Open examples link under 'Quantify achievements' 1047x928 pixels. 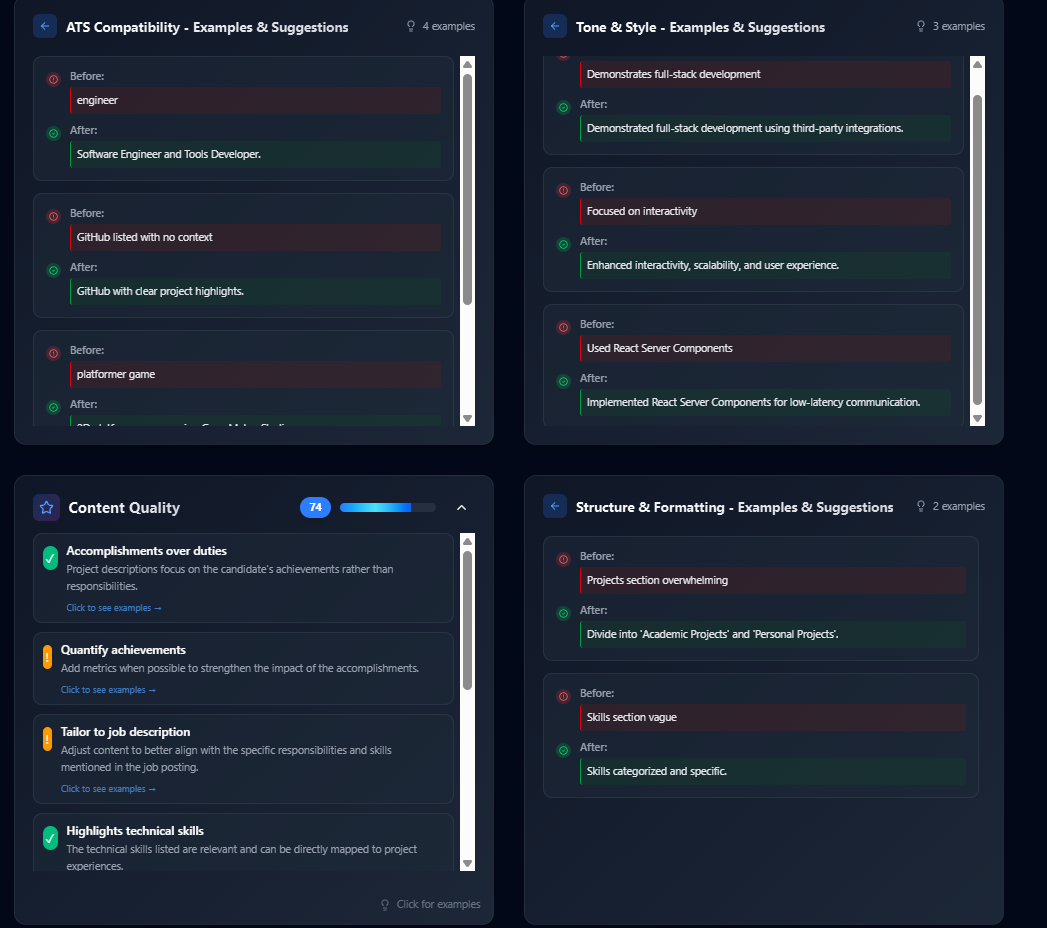click(108, 690)
